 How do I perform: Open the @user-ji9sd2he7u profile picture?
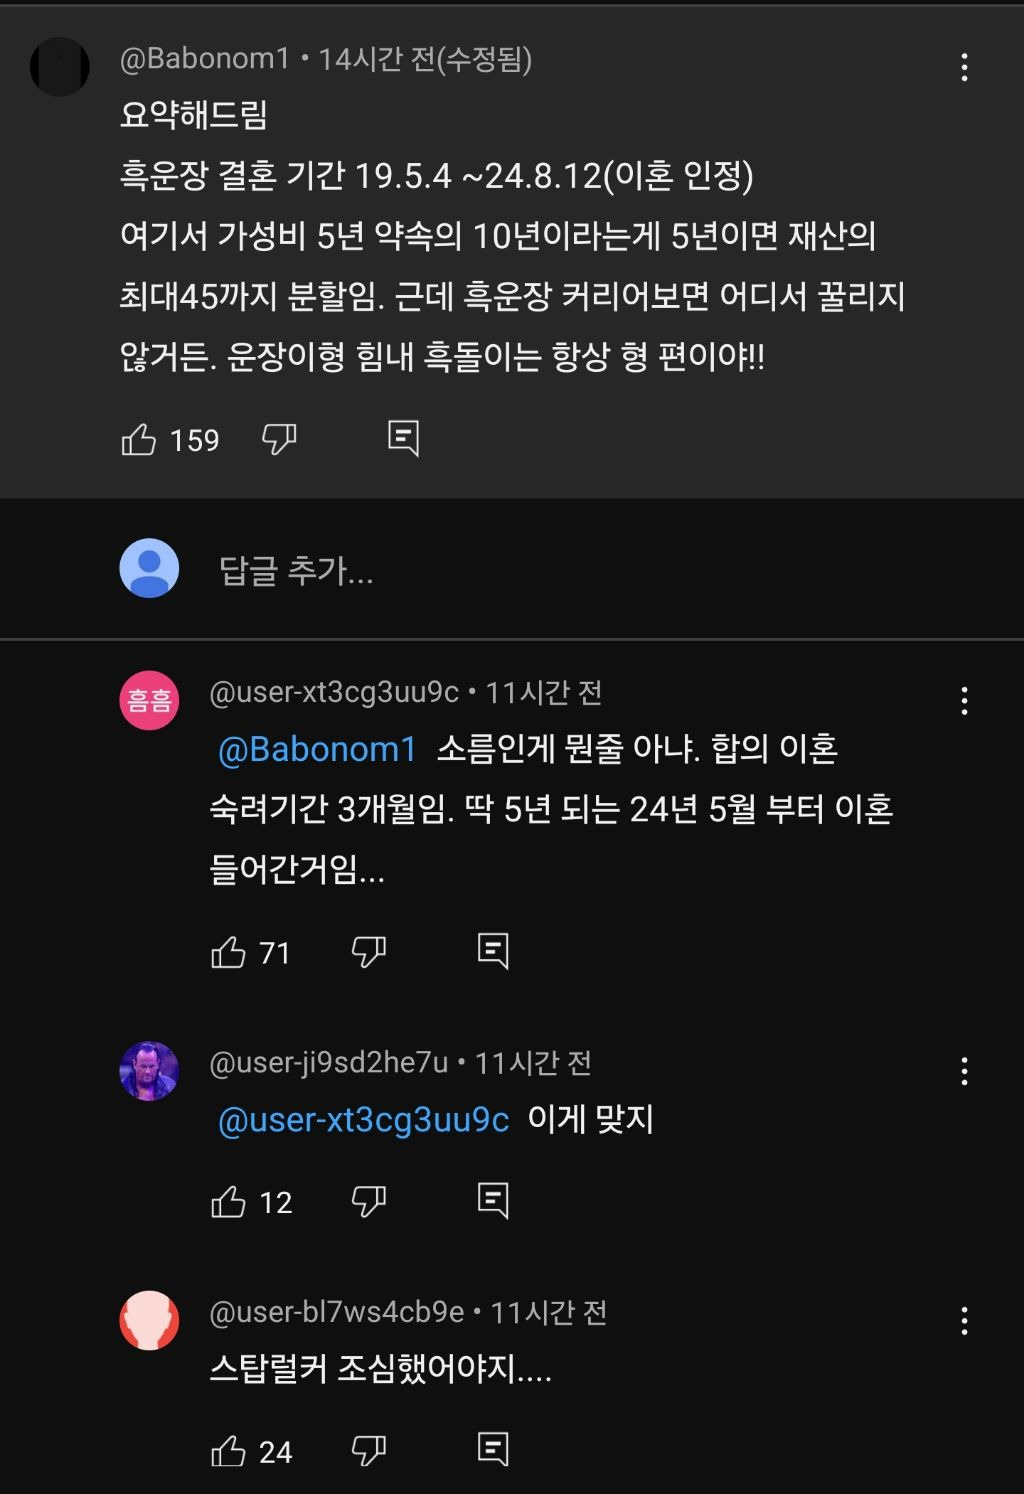(149, 1071)
